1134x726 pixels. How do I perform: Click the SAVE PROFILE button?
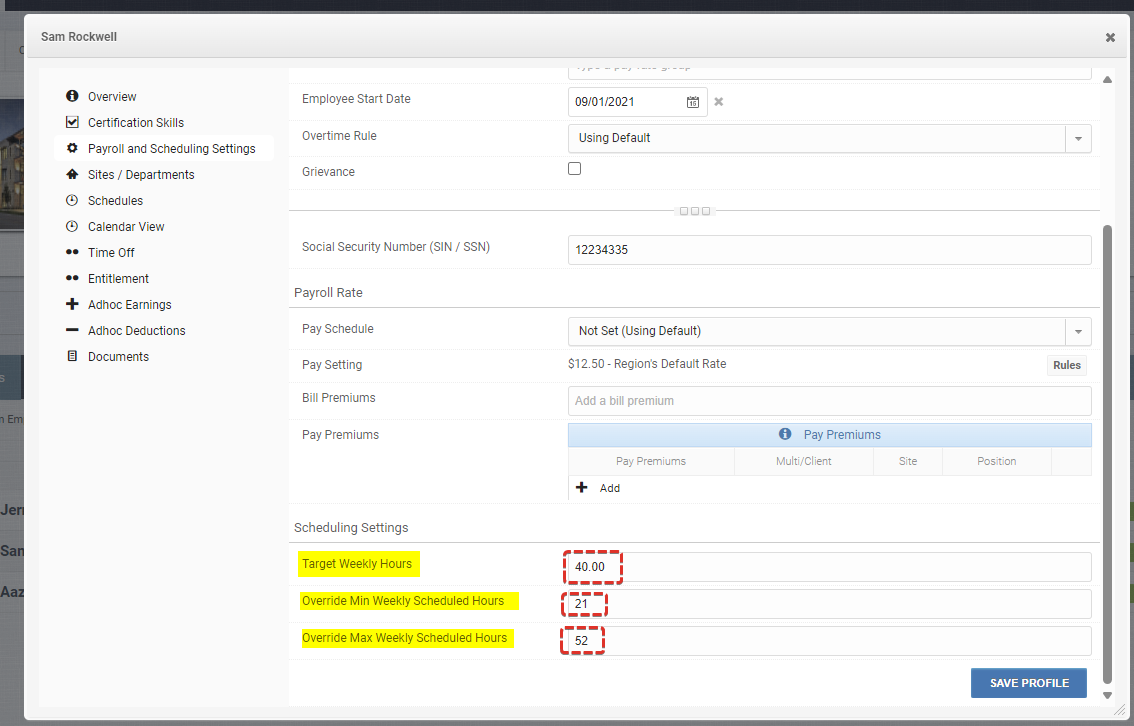coord(1028,682)
